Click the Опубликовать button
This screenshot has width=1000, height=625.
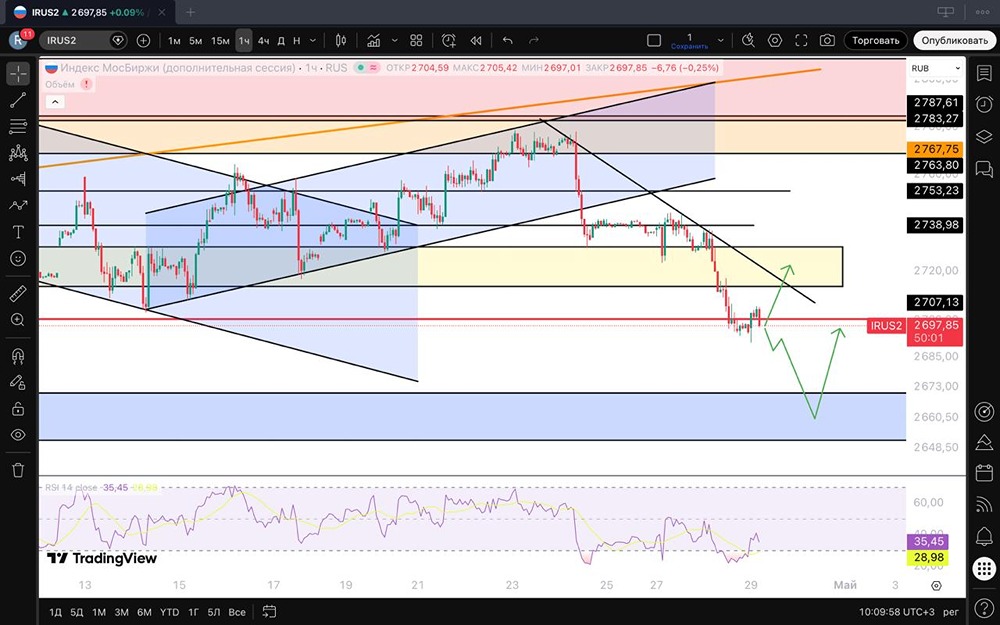pyautogui.click(x=955, y=40)
